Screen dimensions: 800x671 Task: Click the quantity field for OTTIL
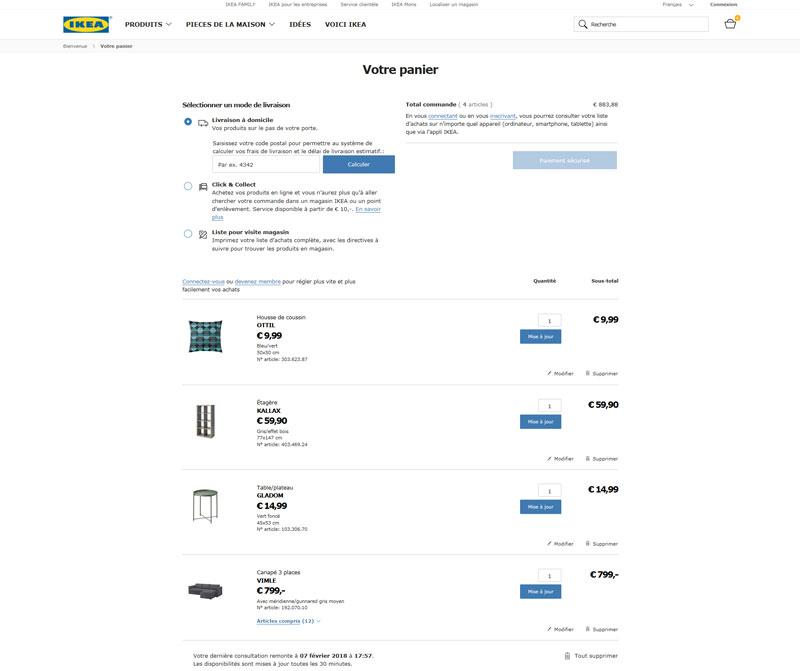click(x=549, y=320)
